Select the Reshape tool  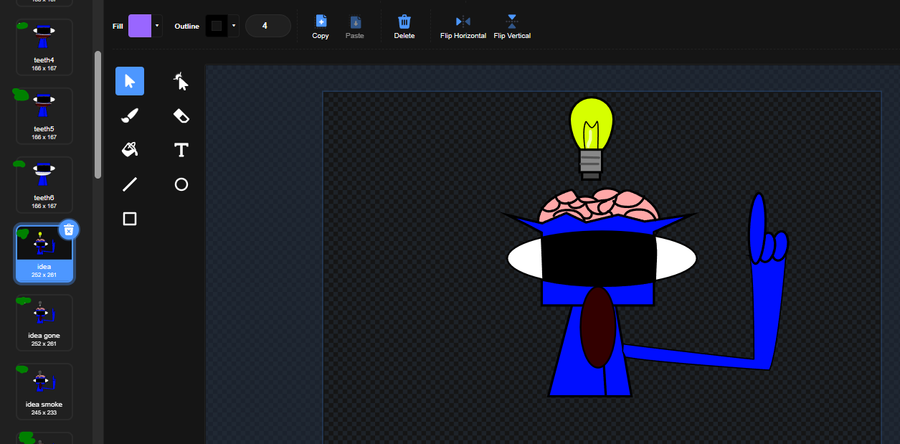click(181, 81)
